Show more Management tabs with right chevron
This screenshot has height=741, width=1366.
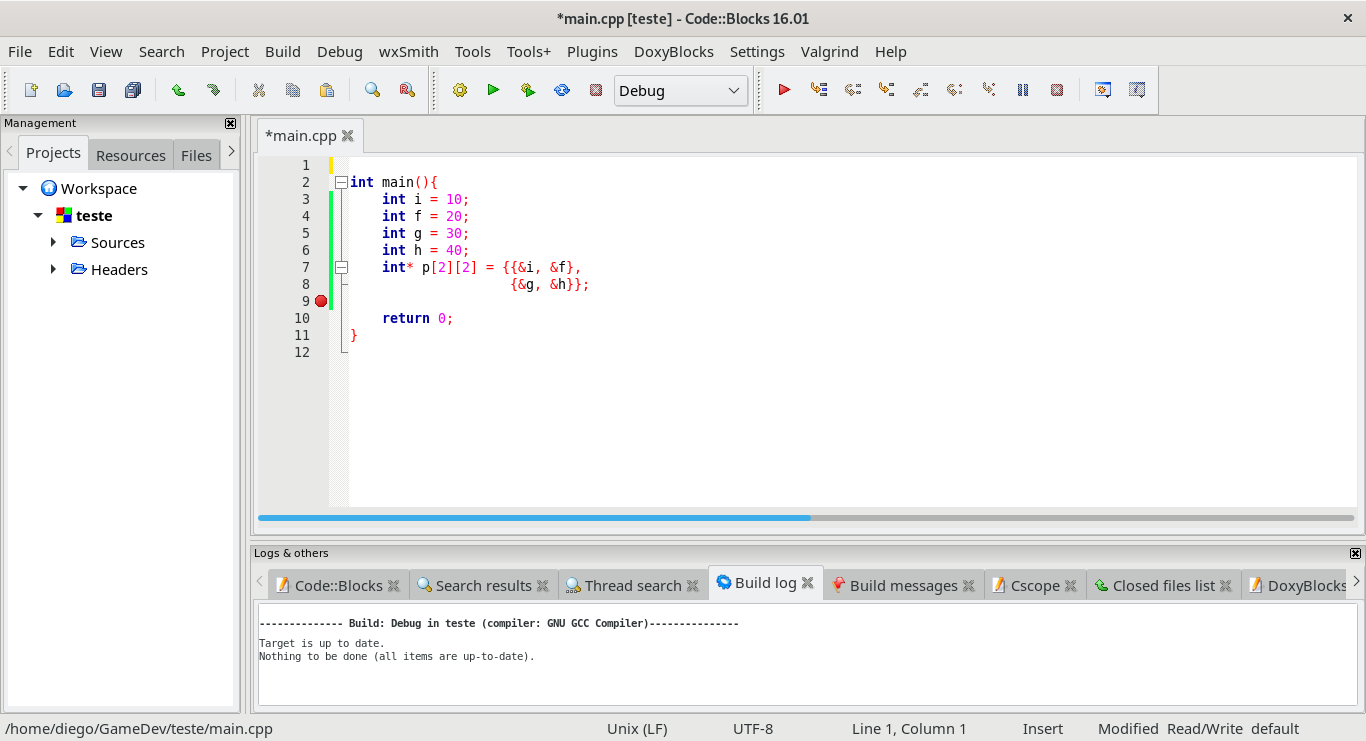pyautogui.click(x=231, y=151)
